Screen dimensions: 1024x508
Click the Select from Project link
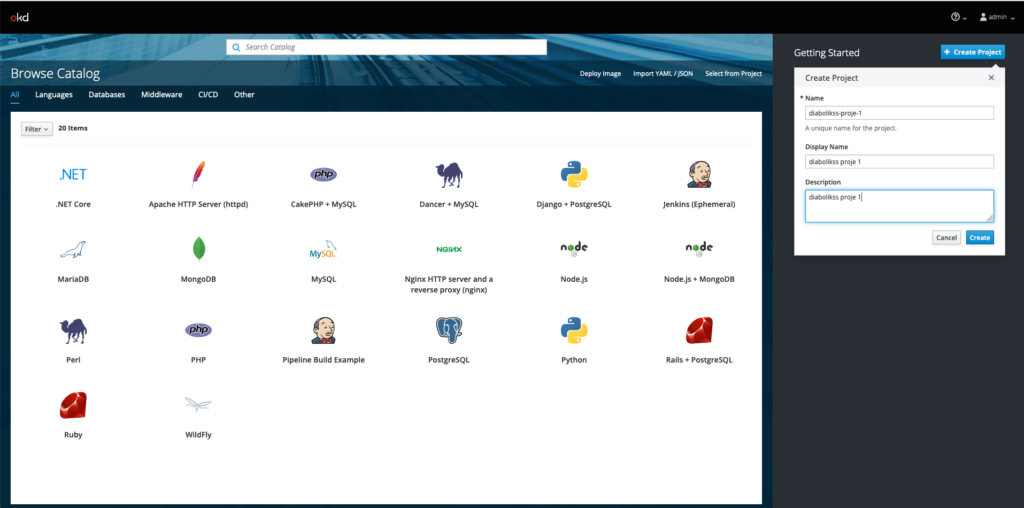(733, 74)
